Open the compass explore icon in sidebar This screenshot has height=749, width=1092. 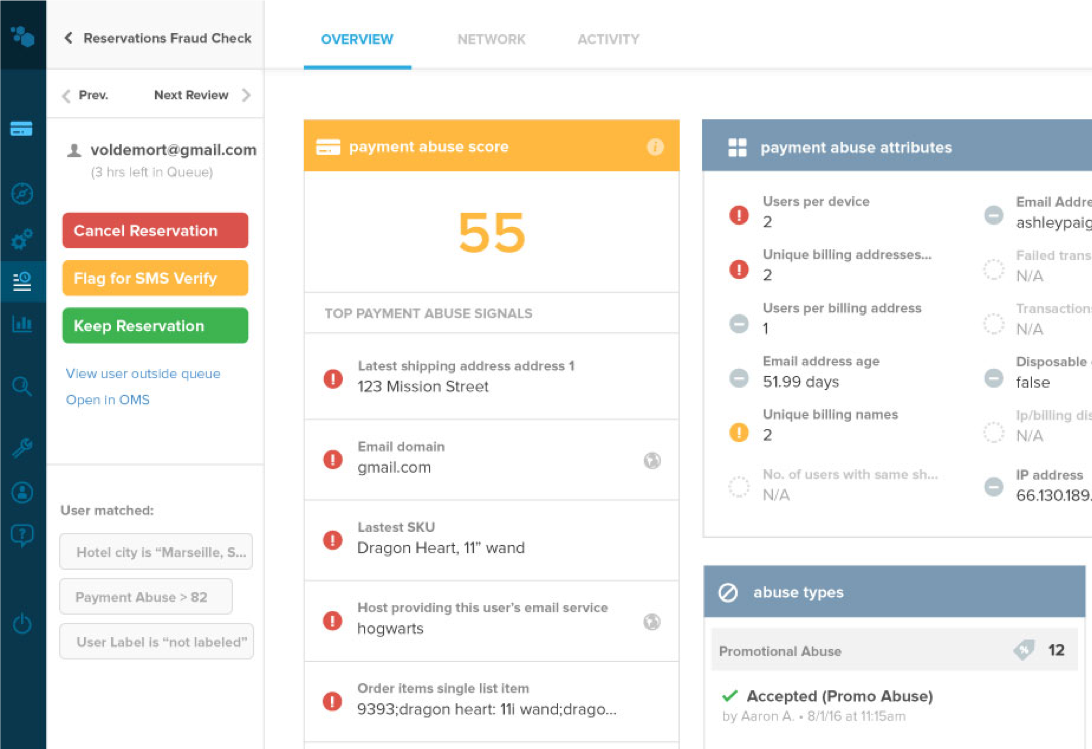pos(22,194)
